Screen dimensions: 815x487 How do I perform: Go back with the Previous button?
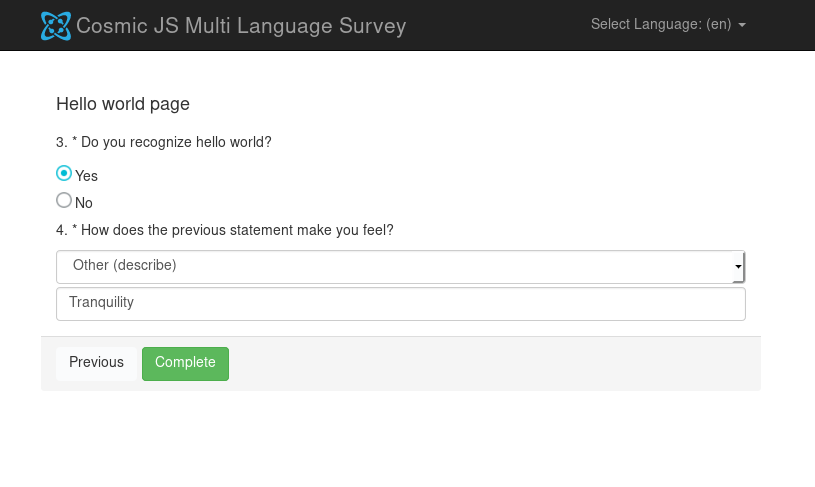coord(96,363)
